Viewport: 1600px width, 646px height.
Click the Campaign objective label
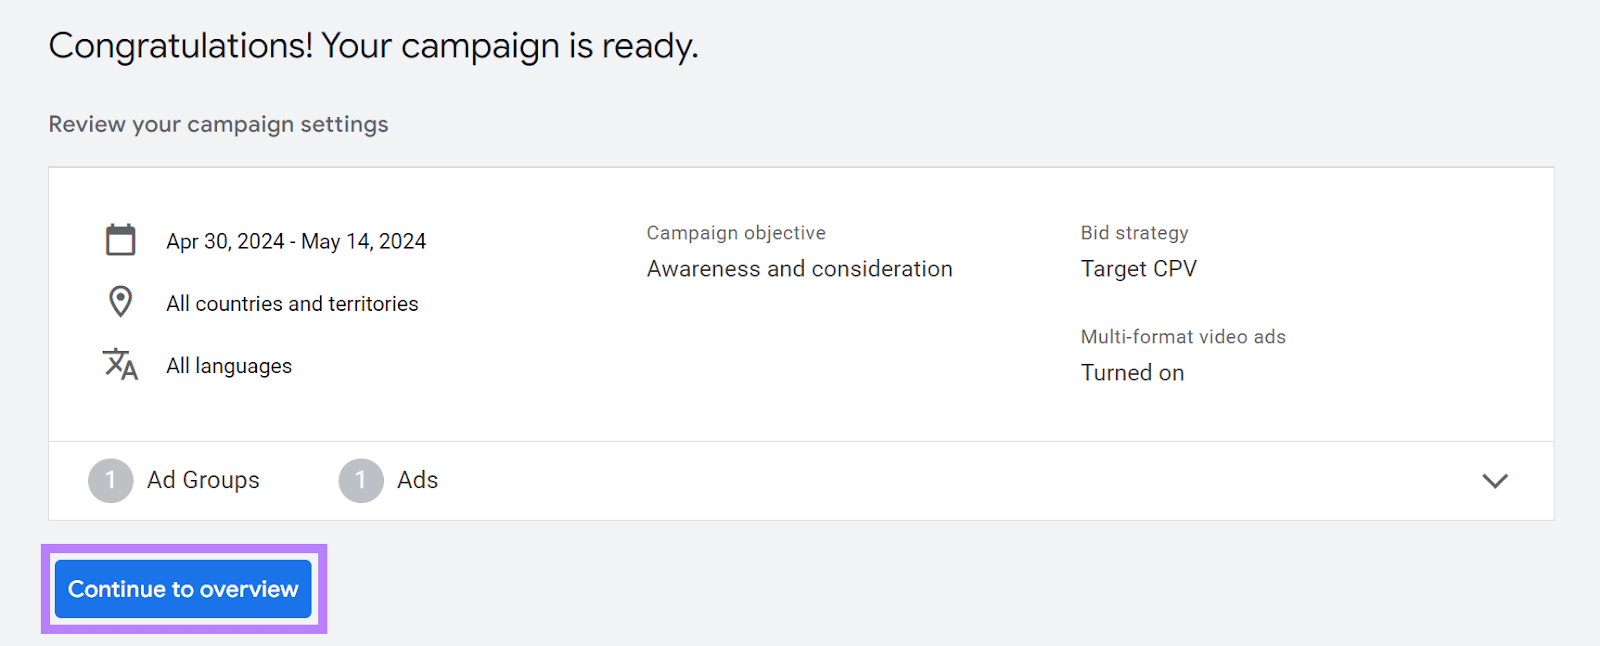[735, 232]
